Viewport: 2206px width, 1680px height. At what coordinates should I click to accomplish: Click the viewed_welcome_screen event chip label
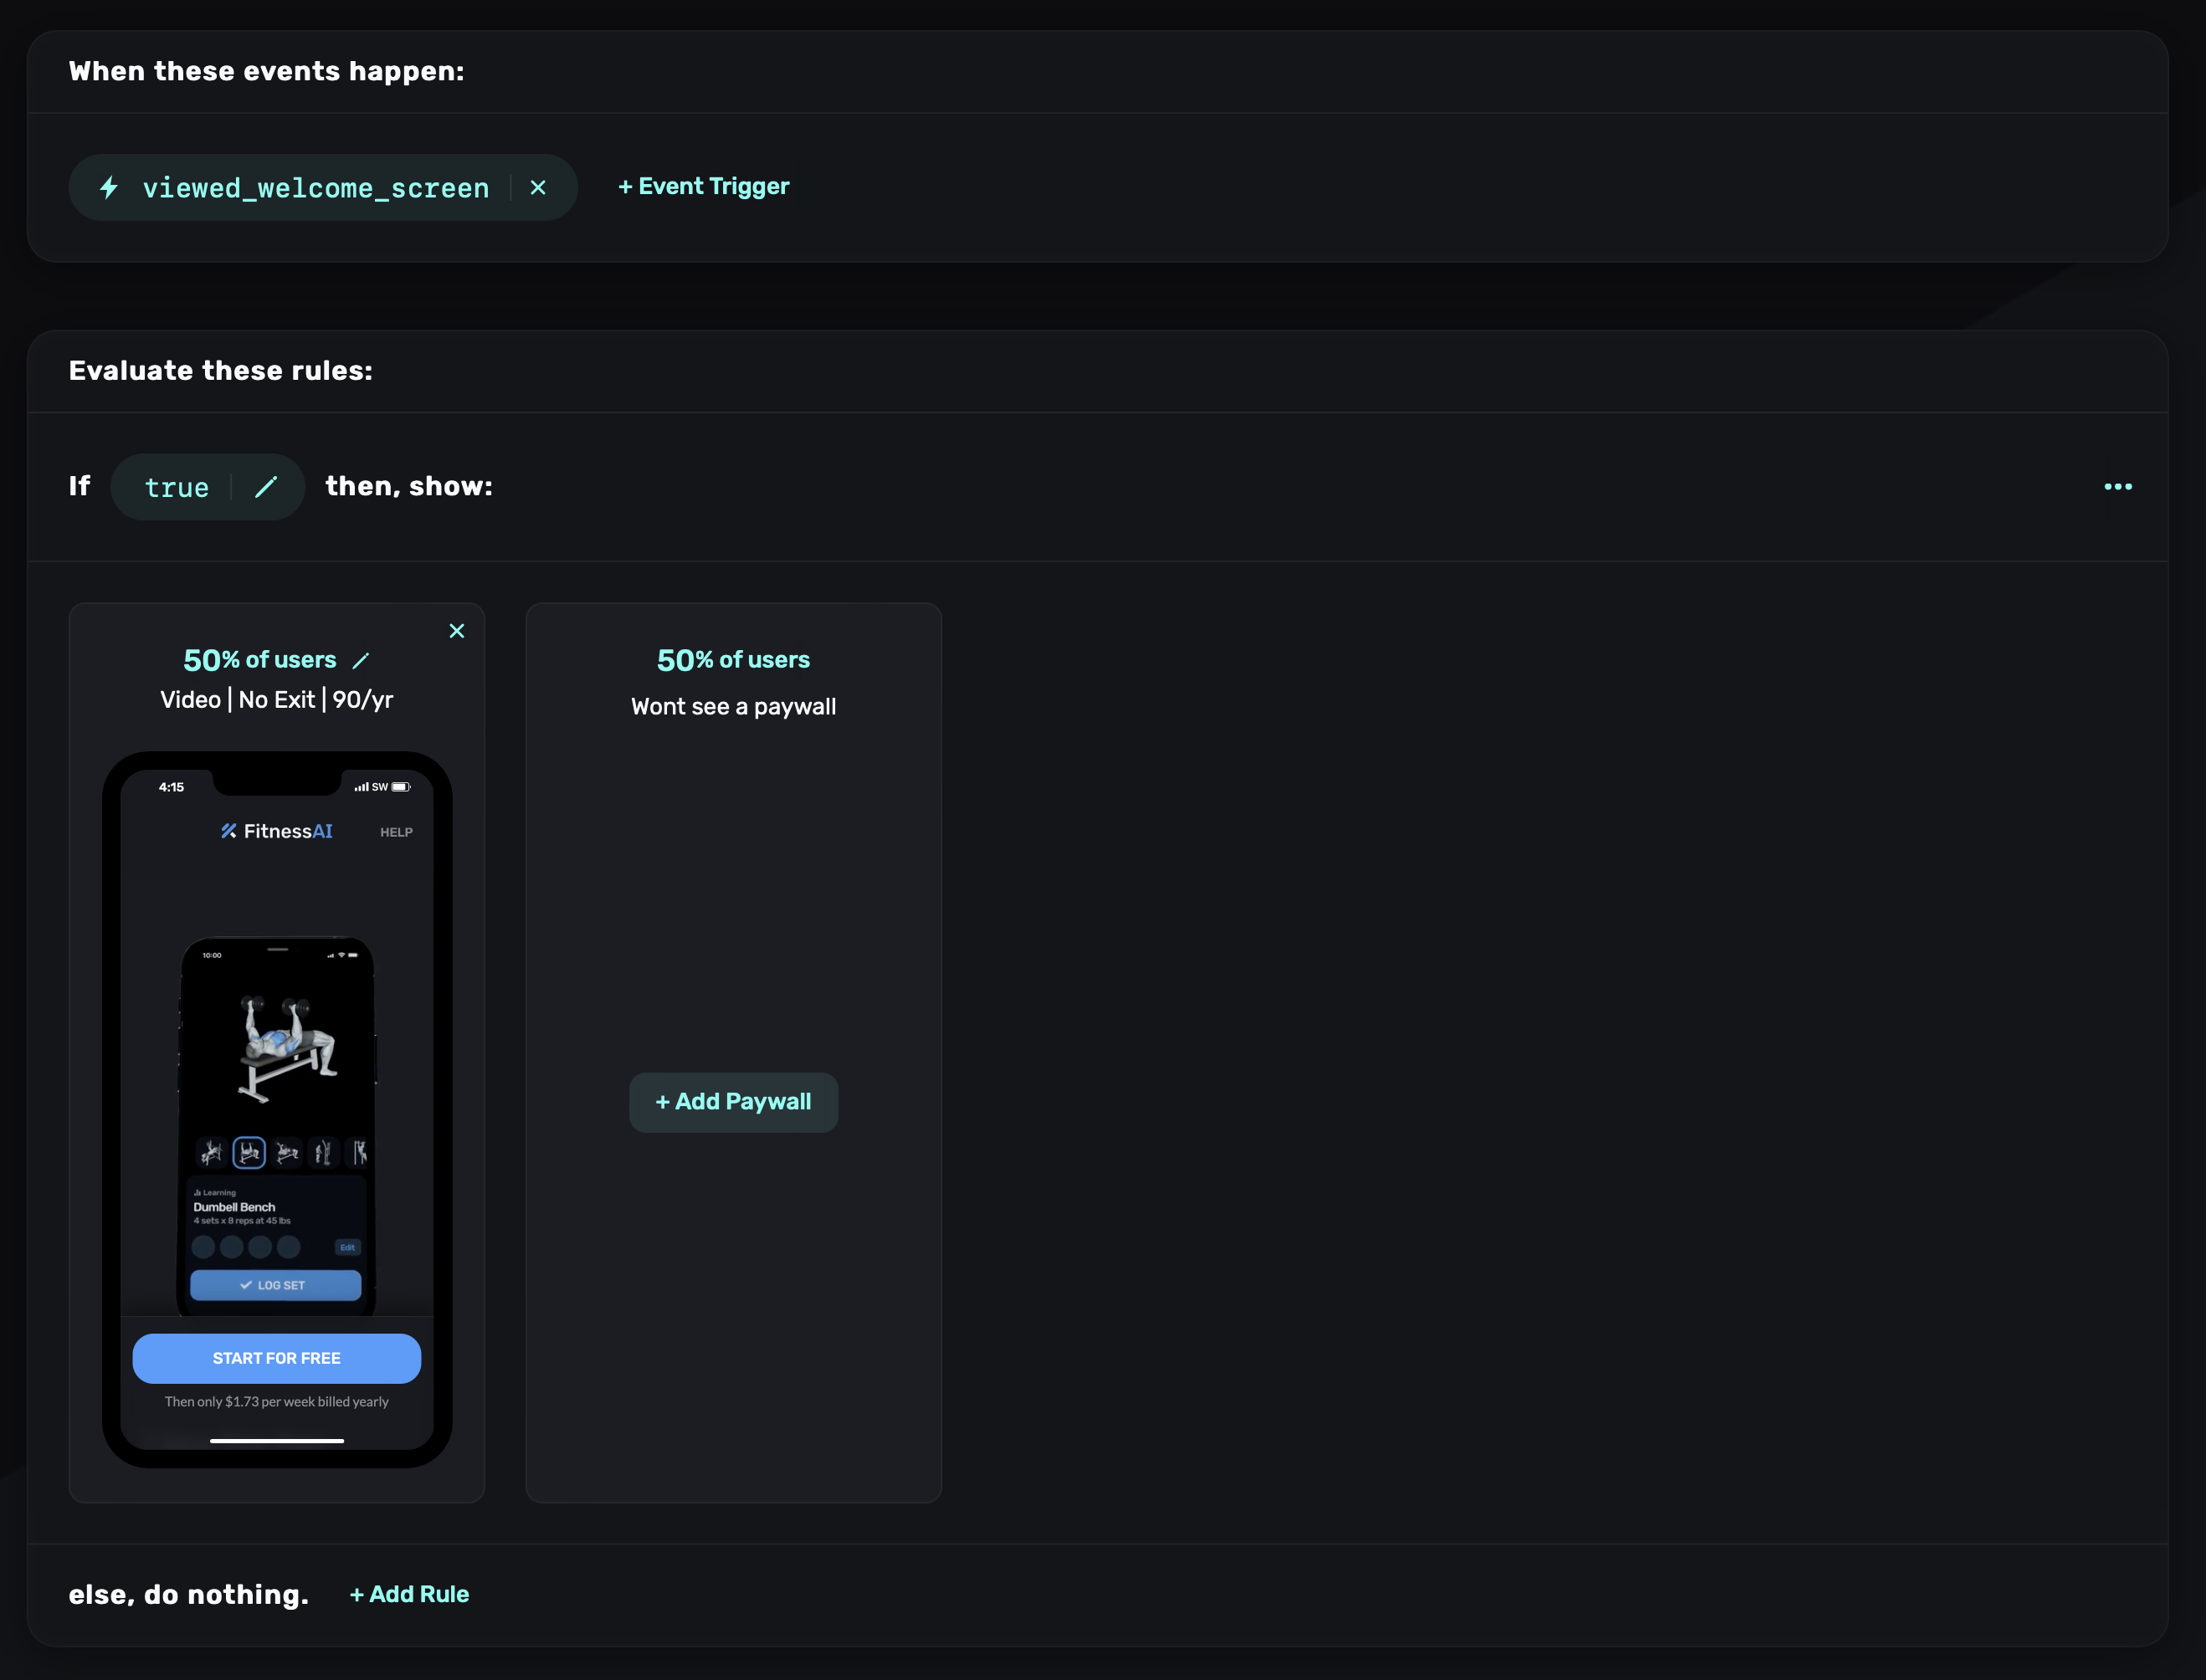click(x=315, y=188)
